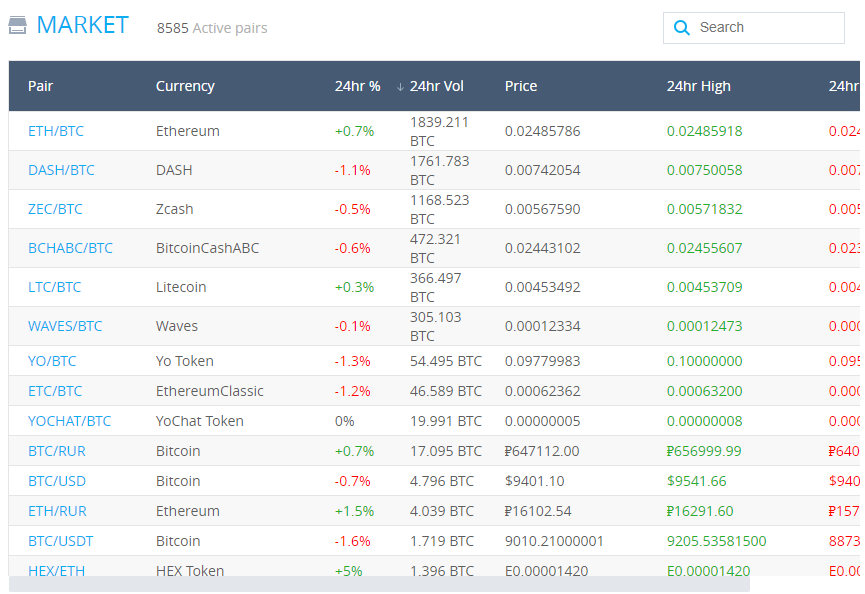The height and width of the screenshot is (594, 865).
Task: Open the ETH/RUR pair link
Action: [57, 511]
